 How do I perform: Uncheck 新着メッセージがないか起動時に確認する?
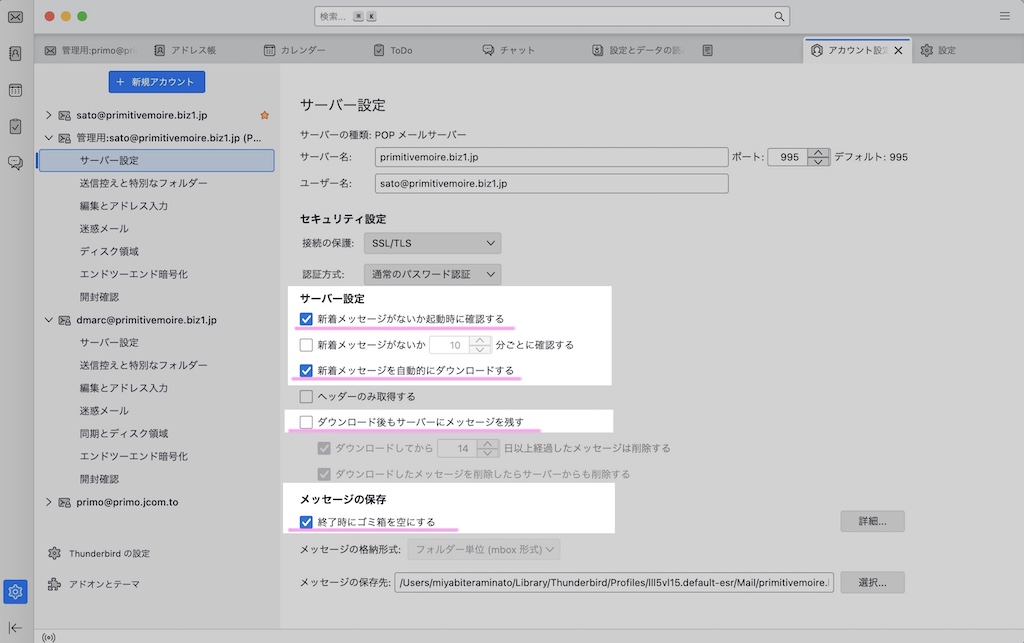[306, 319]
